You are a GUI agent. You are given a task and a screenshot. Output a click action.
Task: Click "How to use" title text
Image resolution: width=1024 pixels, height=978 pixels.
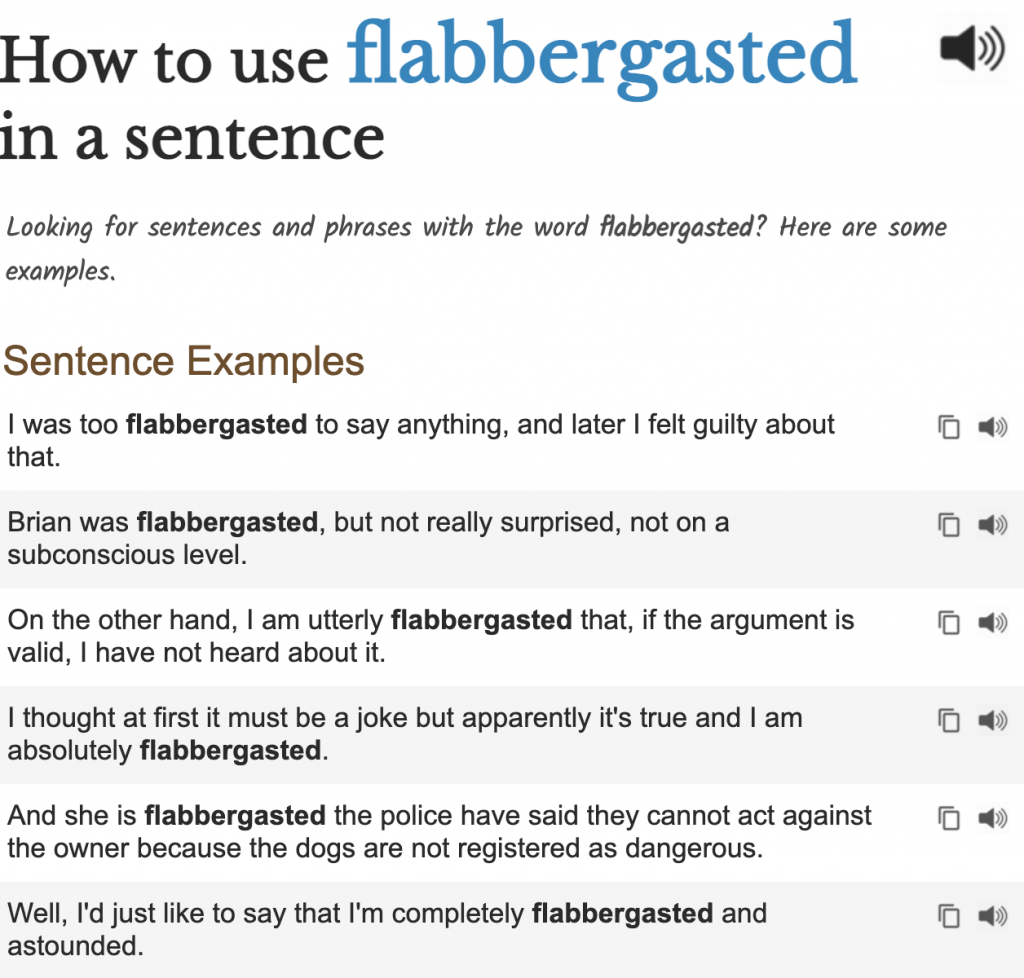click(164, 61)
